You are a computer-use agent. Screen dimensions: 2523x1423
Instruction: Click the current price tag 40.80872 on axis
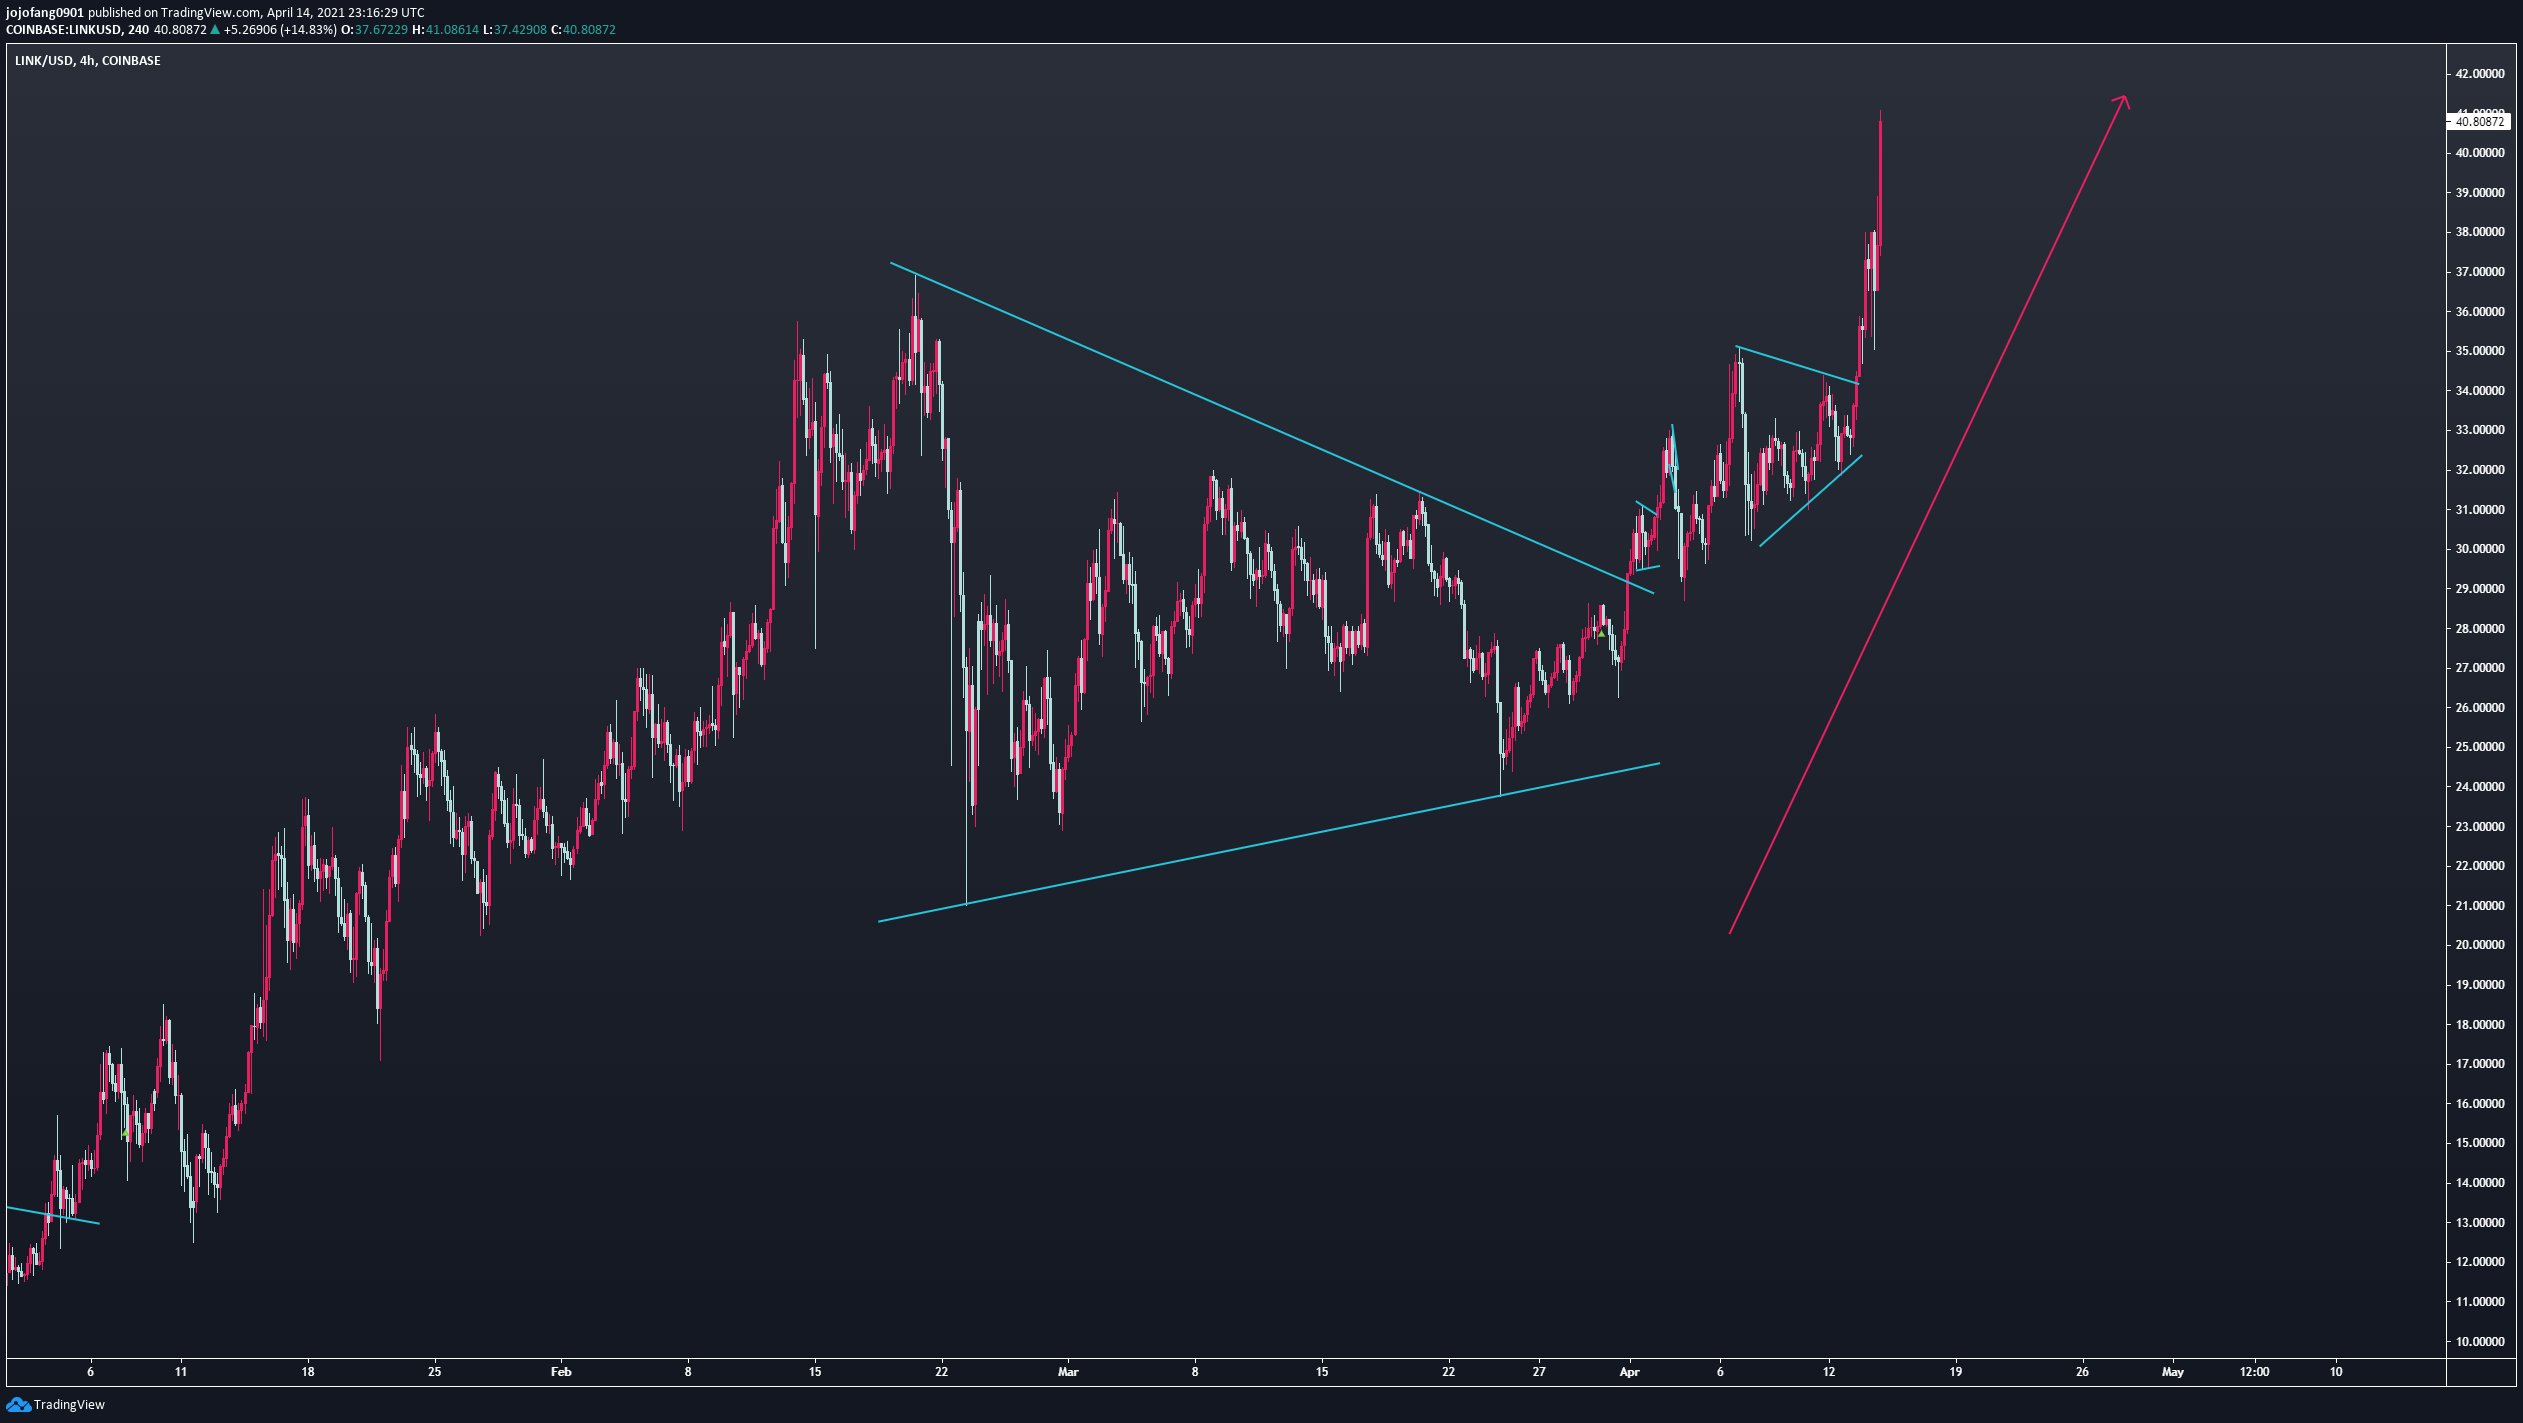click(2478, 122)
